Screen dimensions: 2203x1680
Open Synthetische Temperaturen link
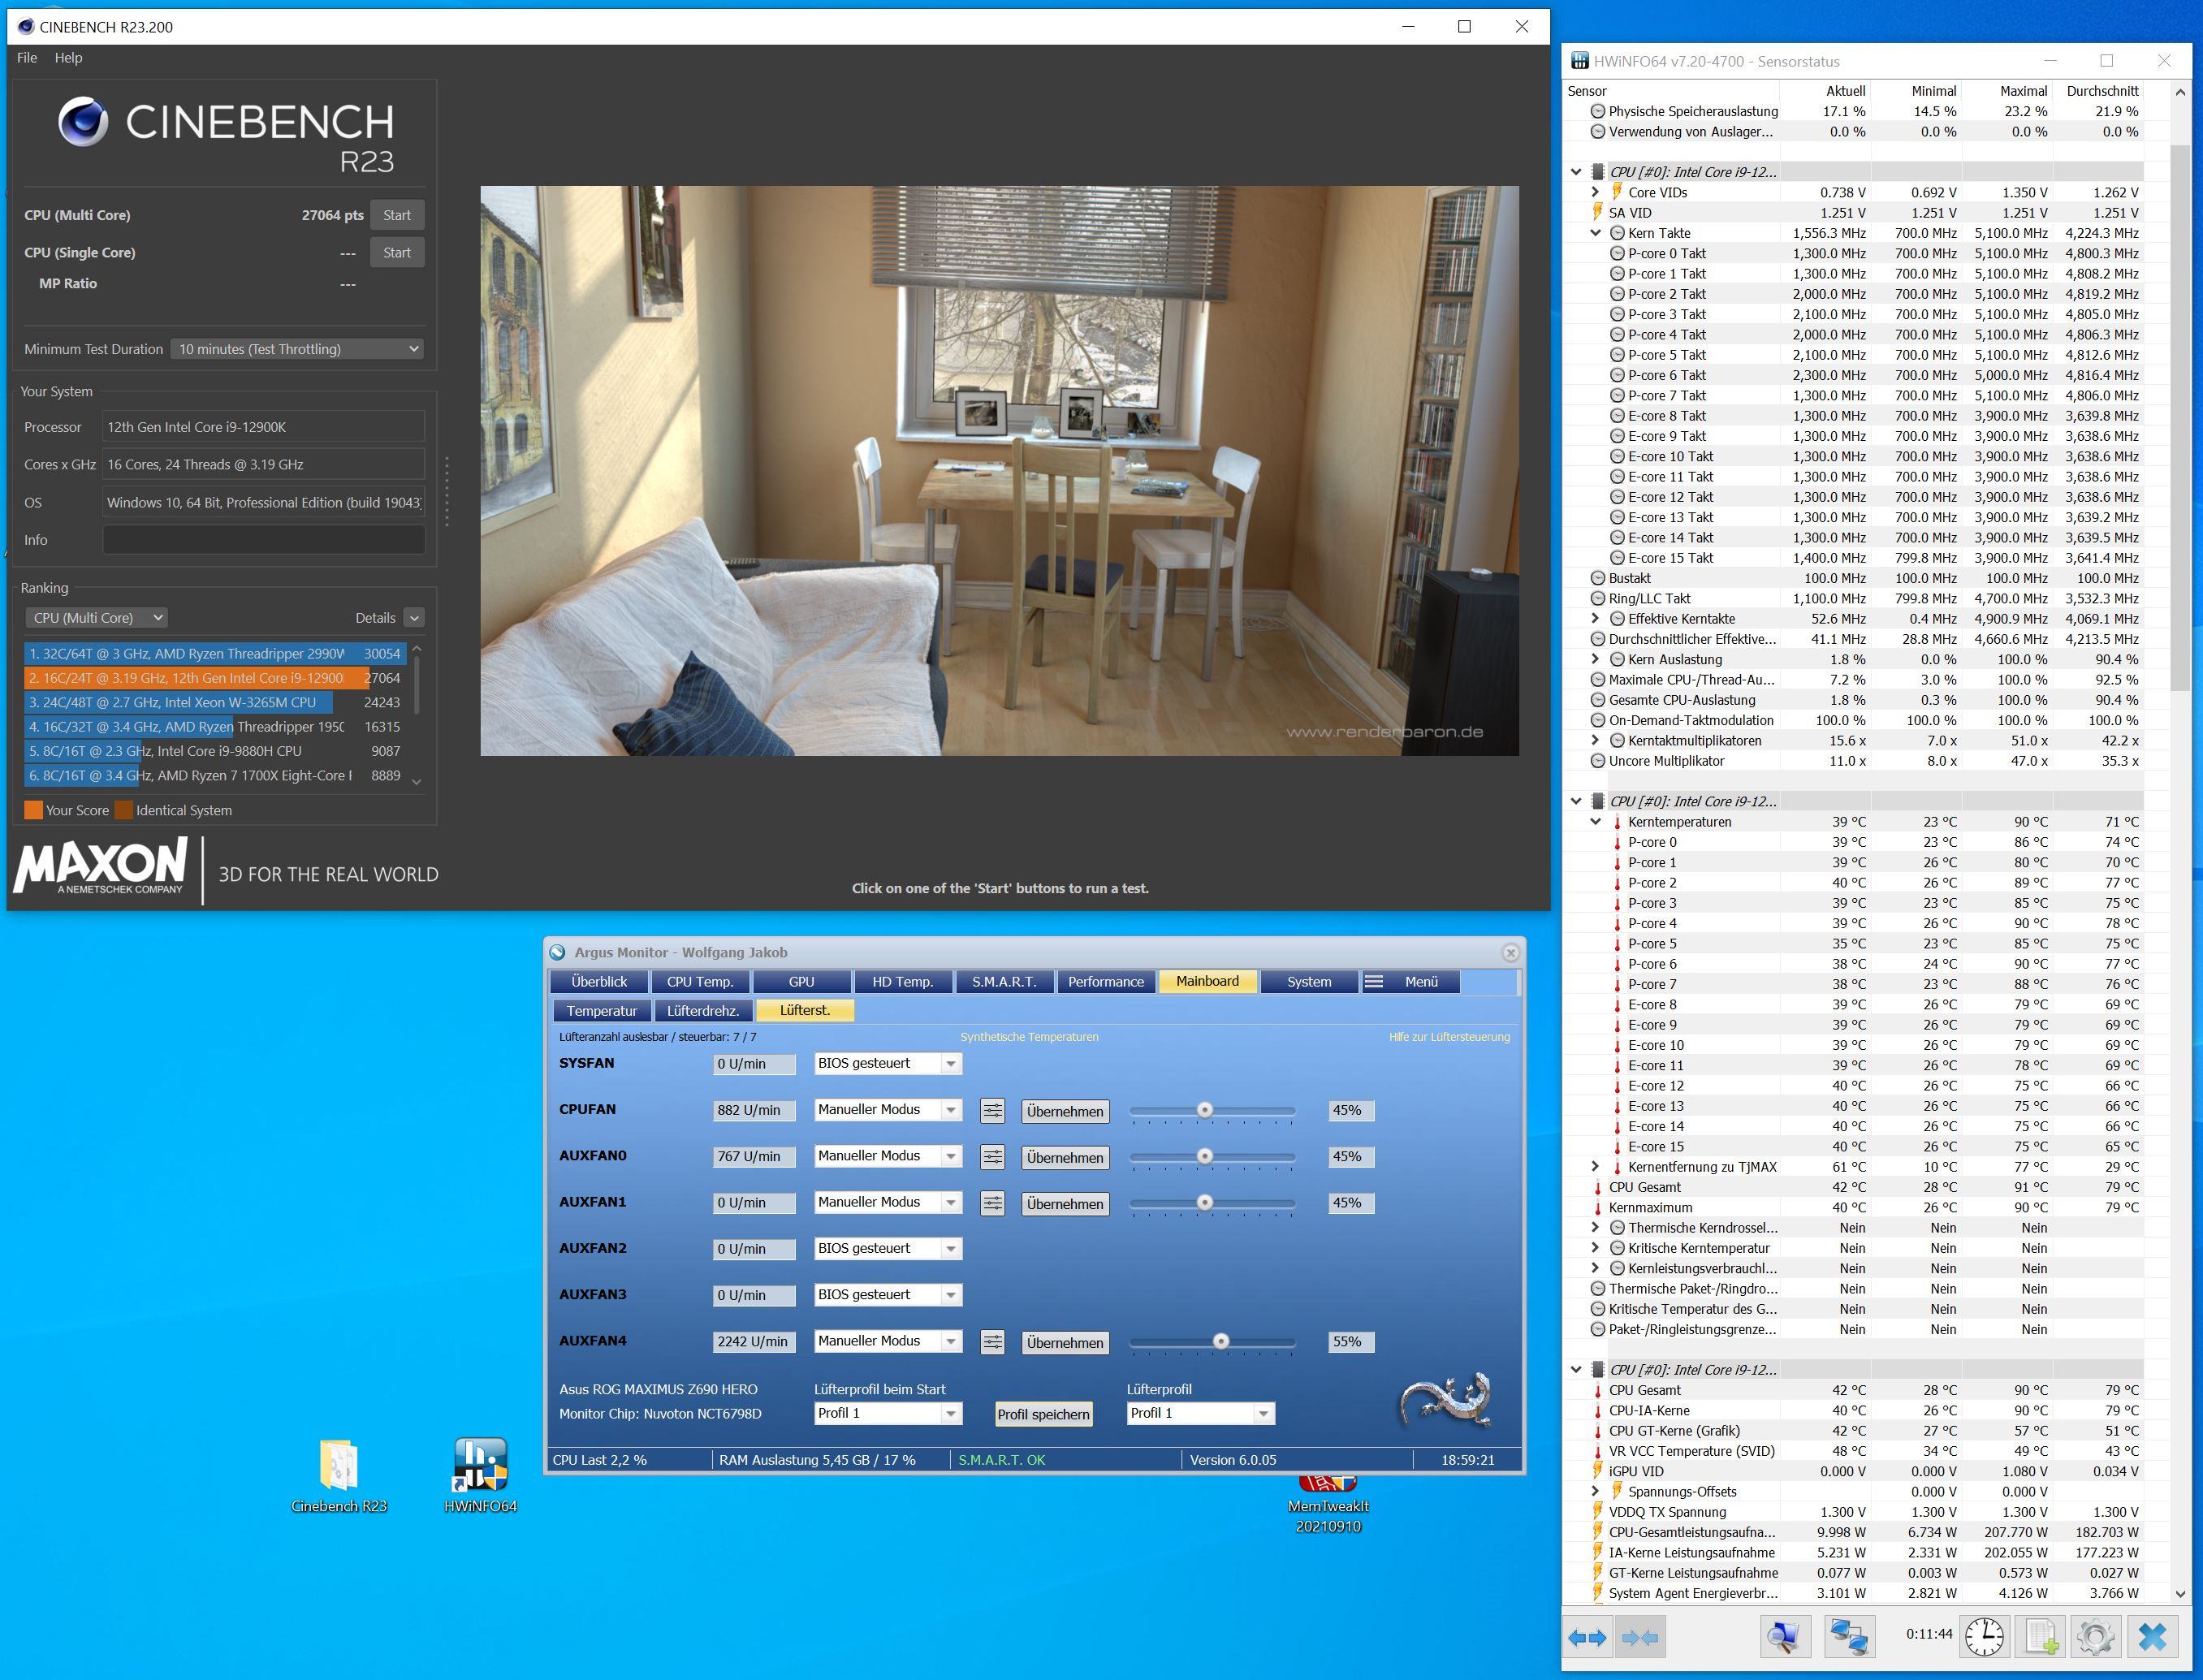[1029, 1037]
